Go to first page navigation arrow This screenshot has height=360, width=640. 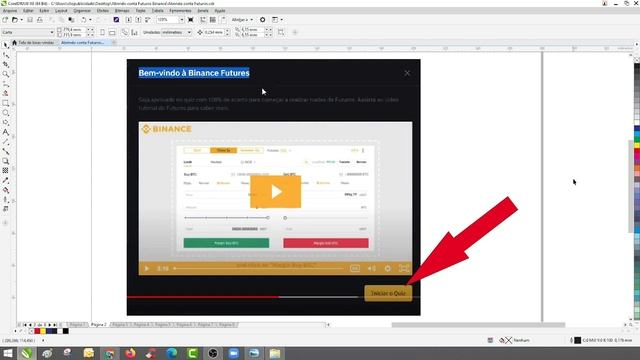(x=25, y=325)
